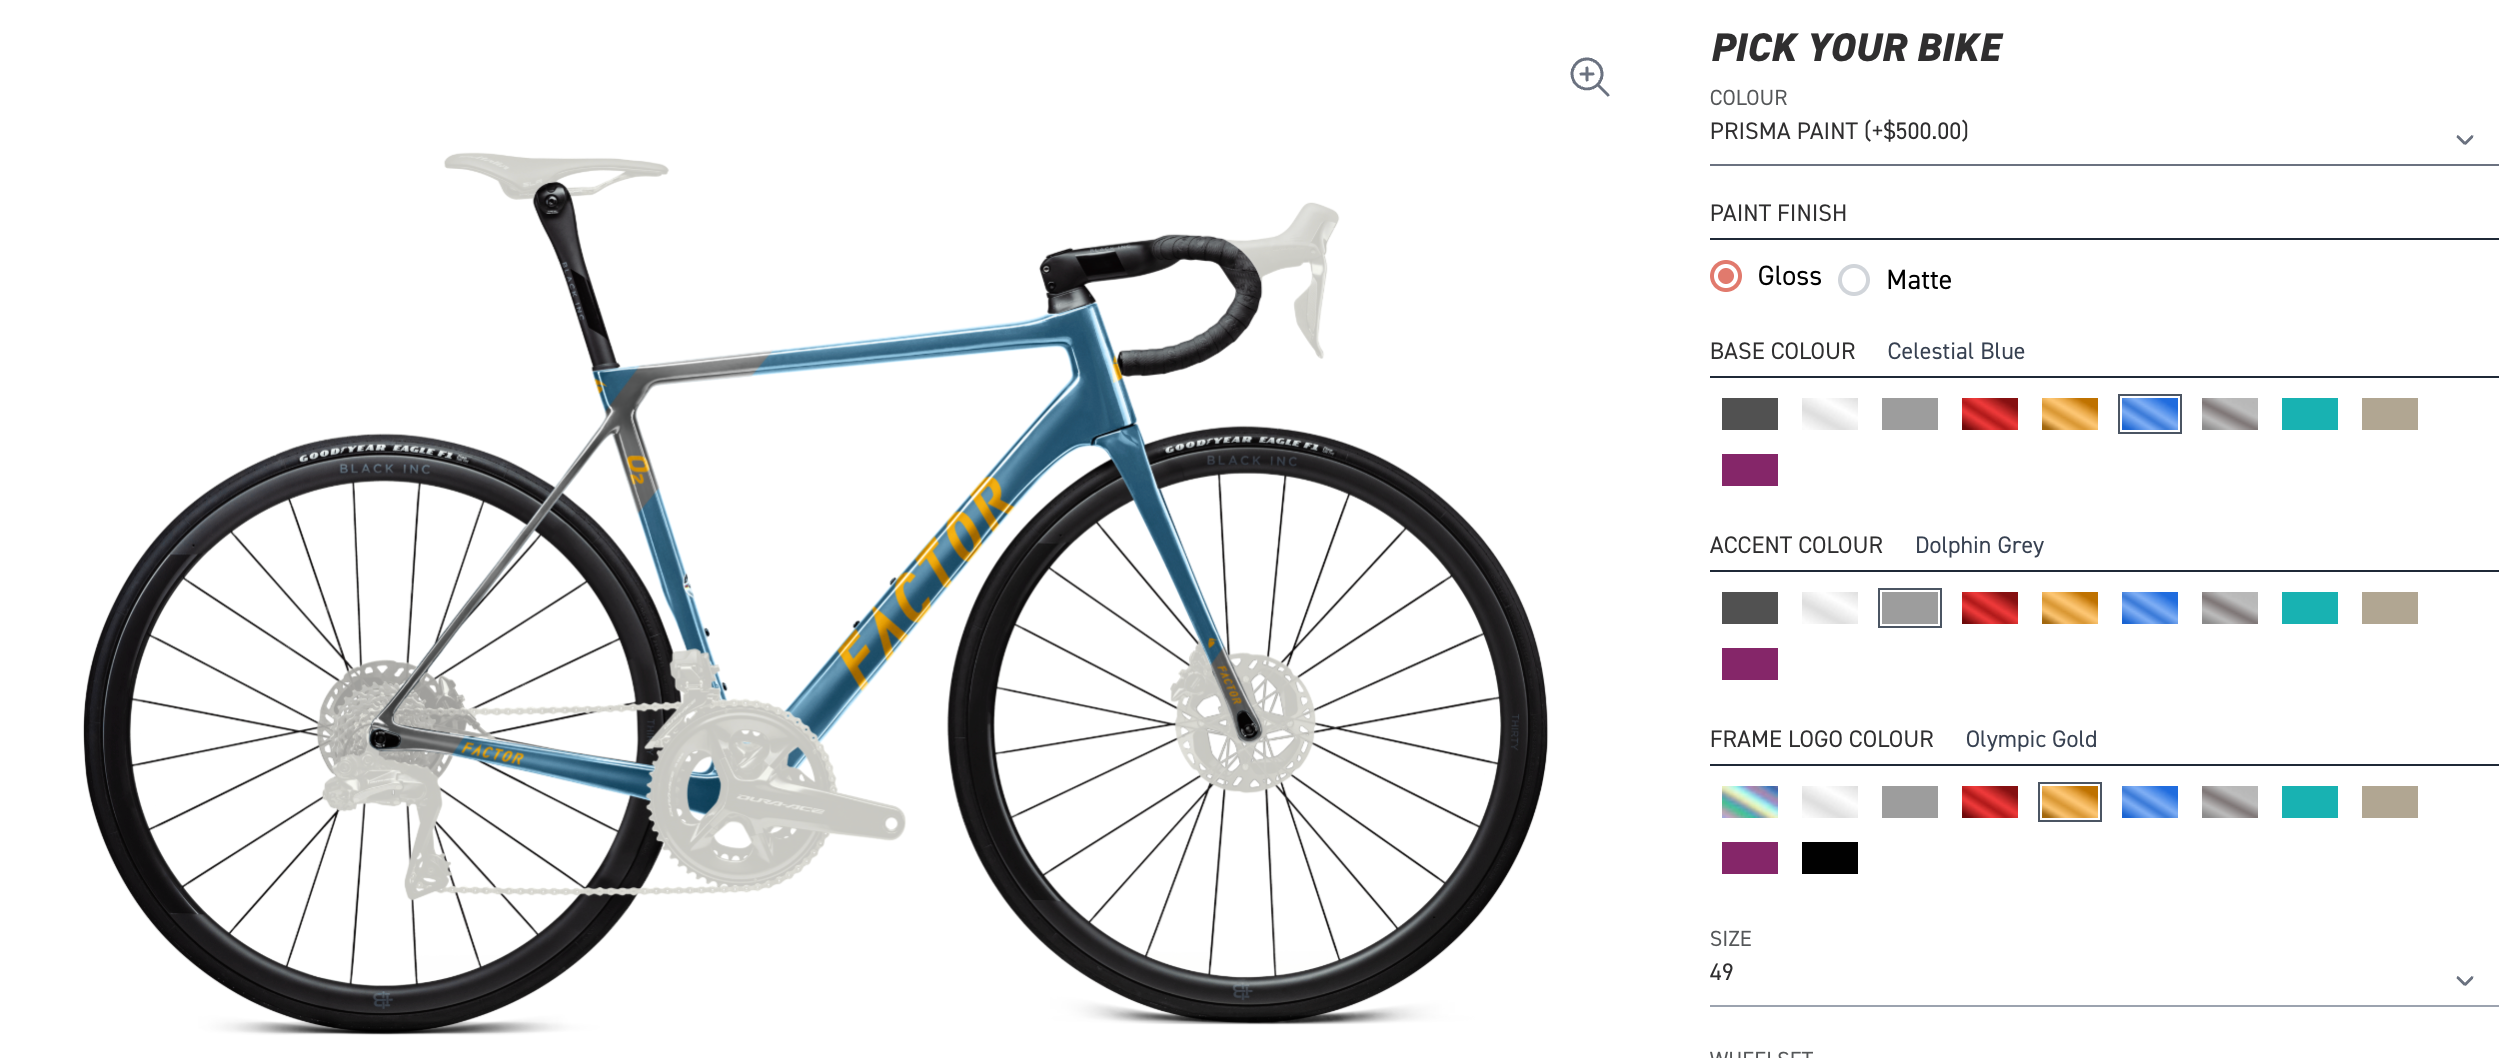2502x1058 pixels.
Task: Choose the tan beige accent colour swatch
Action: point(2389,608)
